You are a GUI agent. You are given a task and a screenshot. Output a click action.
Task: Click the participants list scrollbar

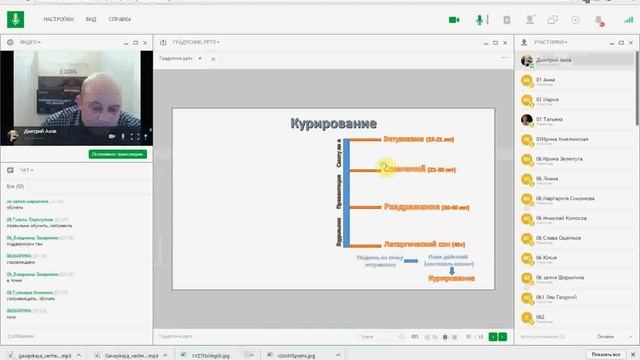tap(638, 89)
